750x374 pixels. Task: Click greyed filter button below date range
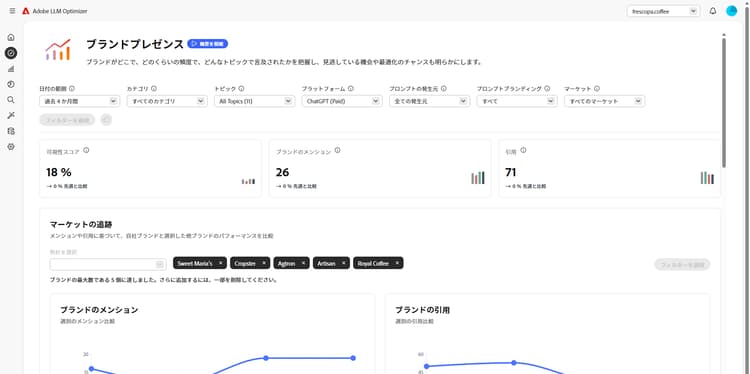point(67,120)
